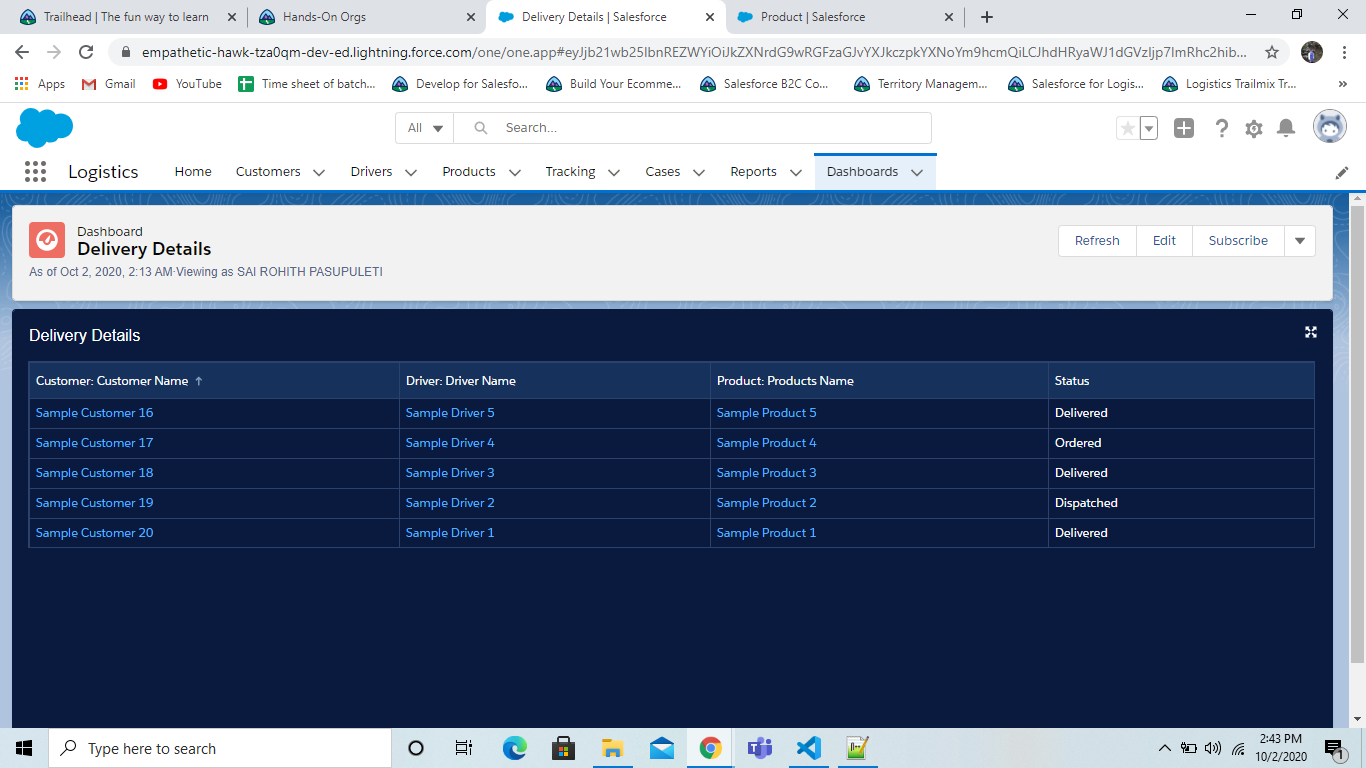The height and width of the screenshot is (768, 1366).
Task: Expand the Tracking tab dropdown chevron
Action: 614,172
